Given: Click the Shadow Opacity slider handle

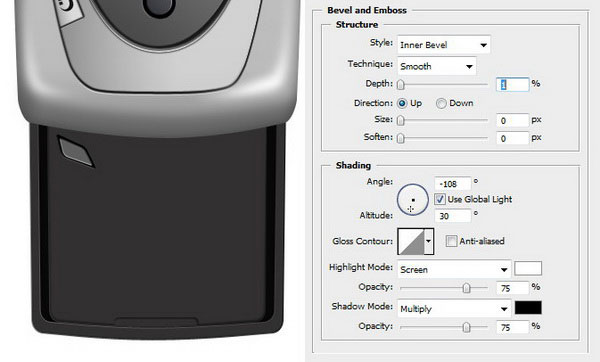Looking at the screenshot, I should point(466,327).
